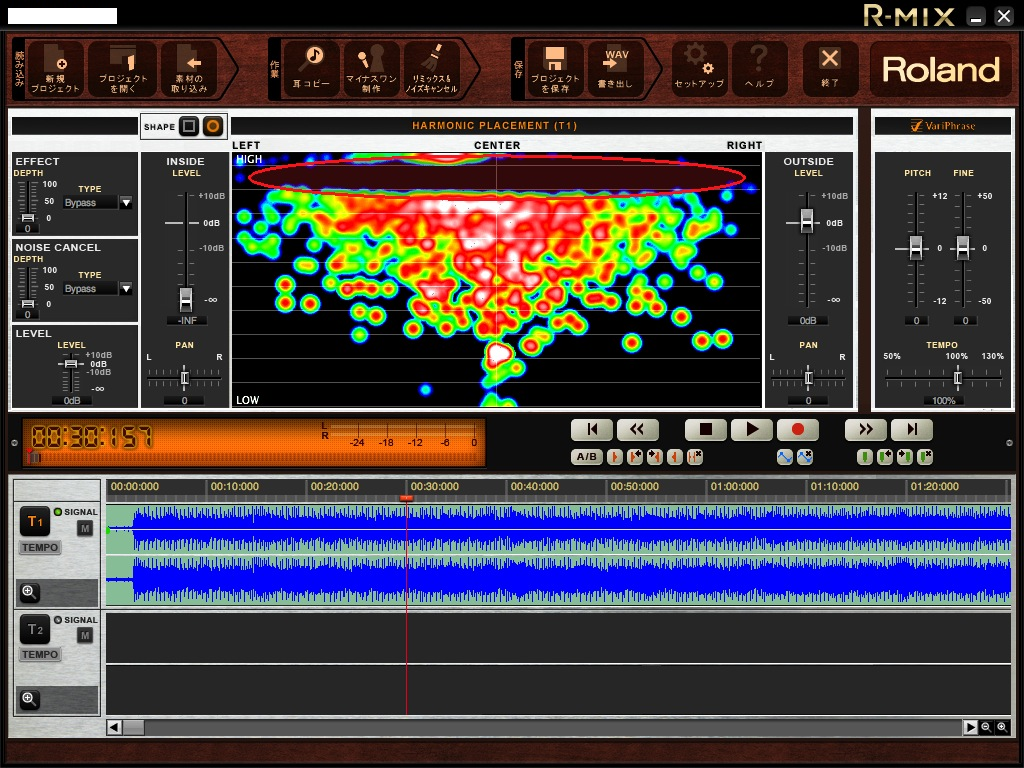Zoom out the timeline horizontally
Image resolution: width=1024 pixels, height=768 pixels.
point(986,727)
